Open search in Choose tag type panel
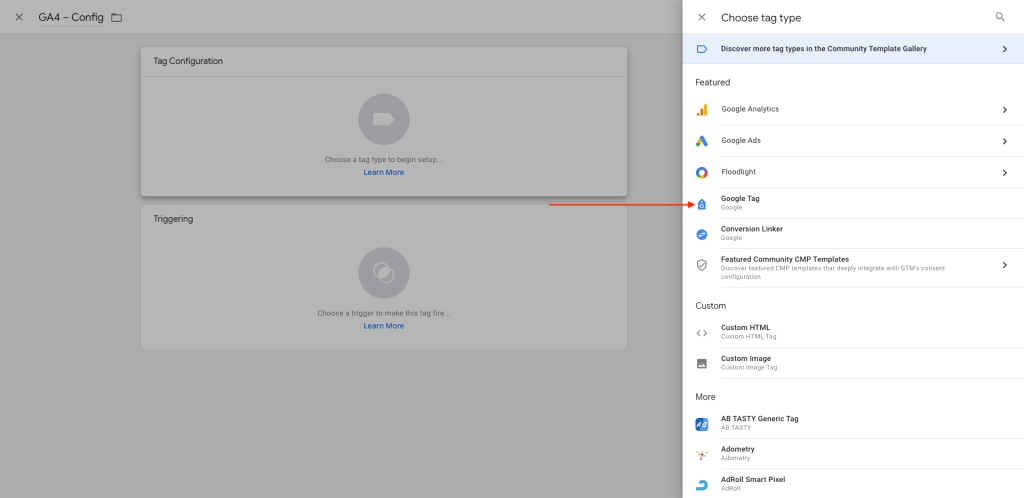This screenshot has width=1024, height=498. tap(1000, 17)
